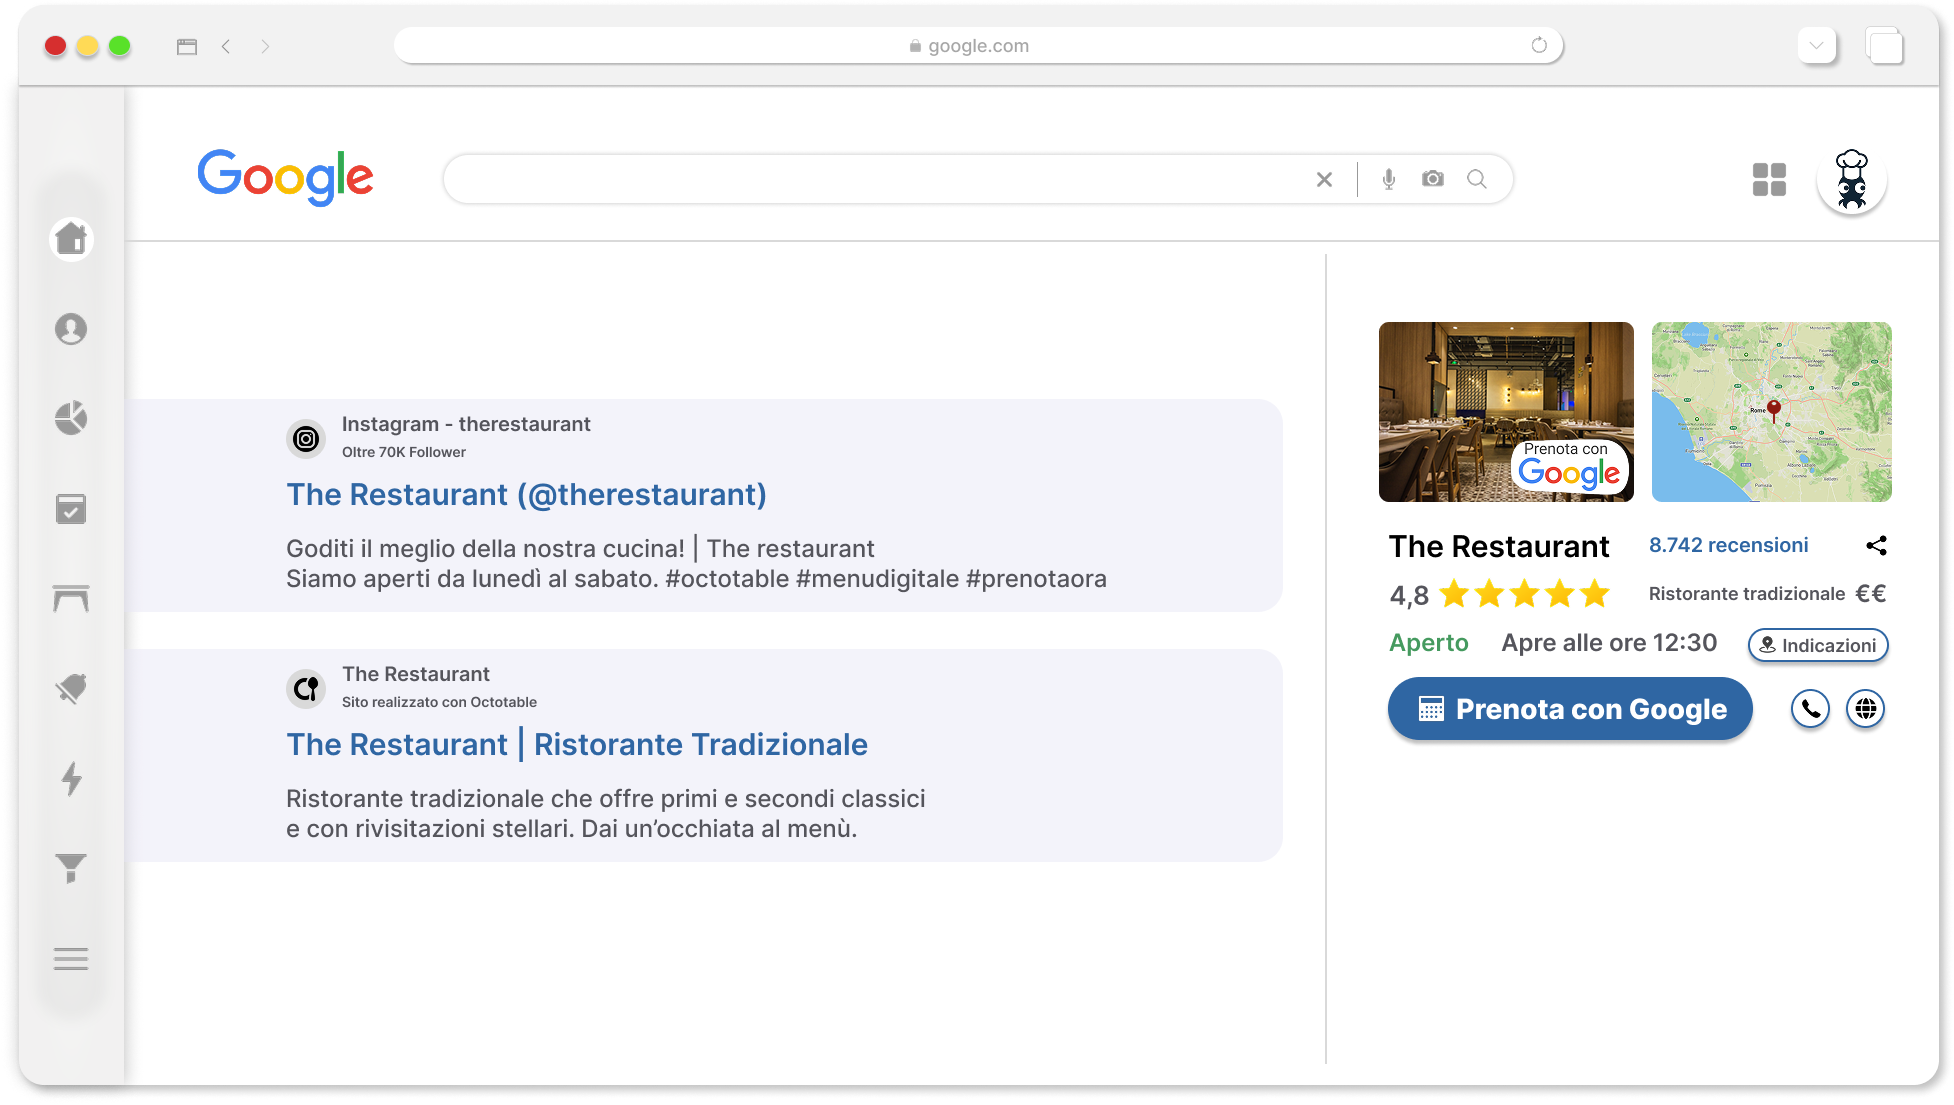Search by image using the camera icon
The width and height of the screenshot is (1954, 1105).
coord(1432,179)
